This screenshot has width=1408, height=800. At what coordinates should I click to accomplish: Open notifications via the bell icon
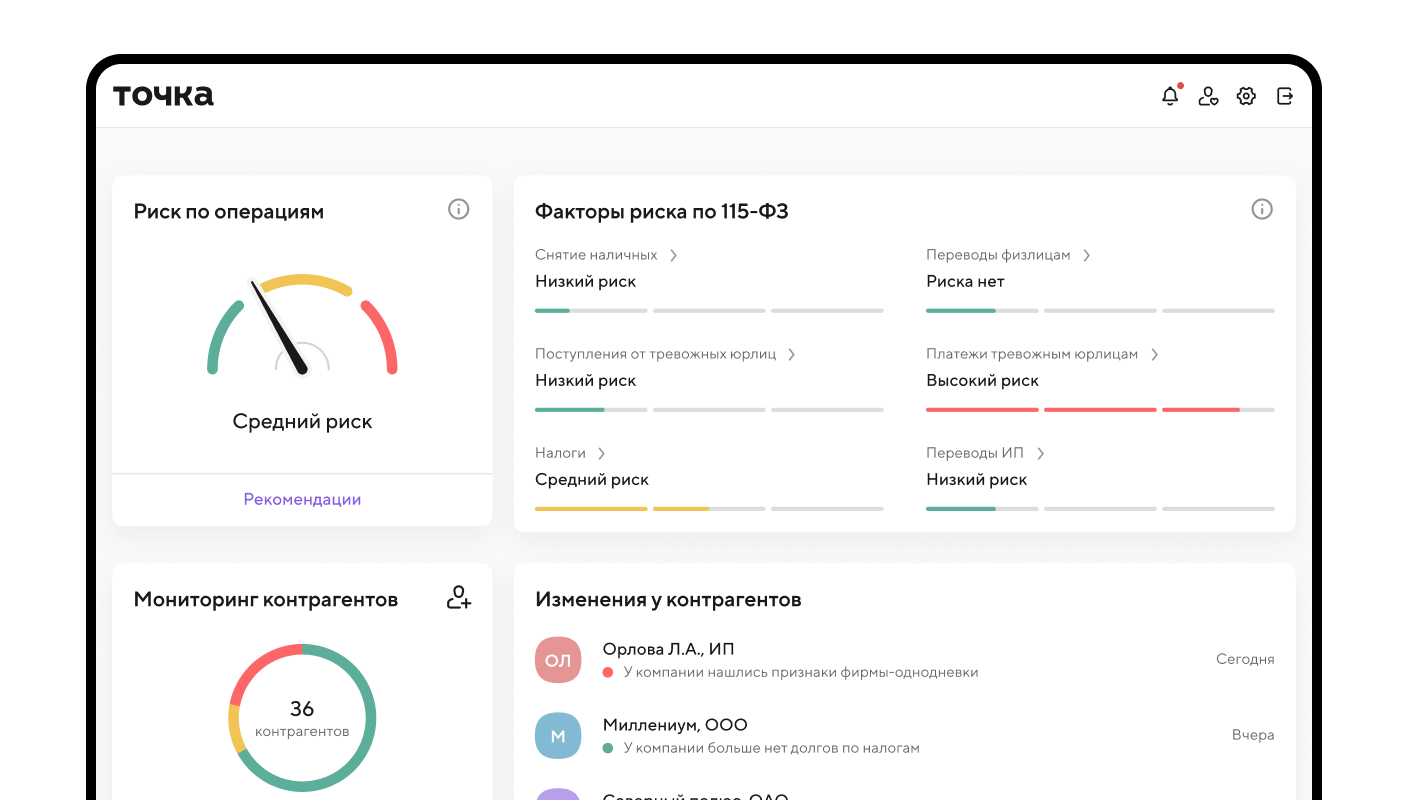coord(1170,96)
